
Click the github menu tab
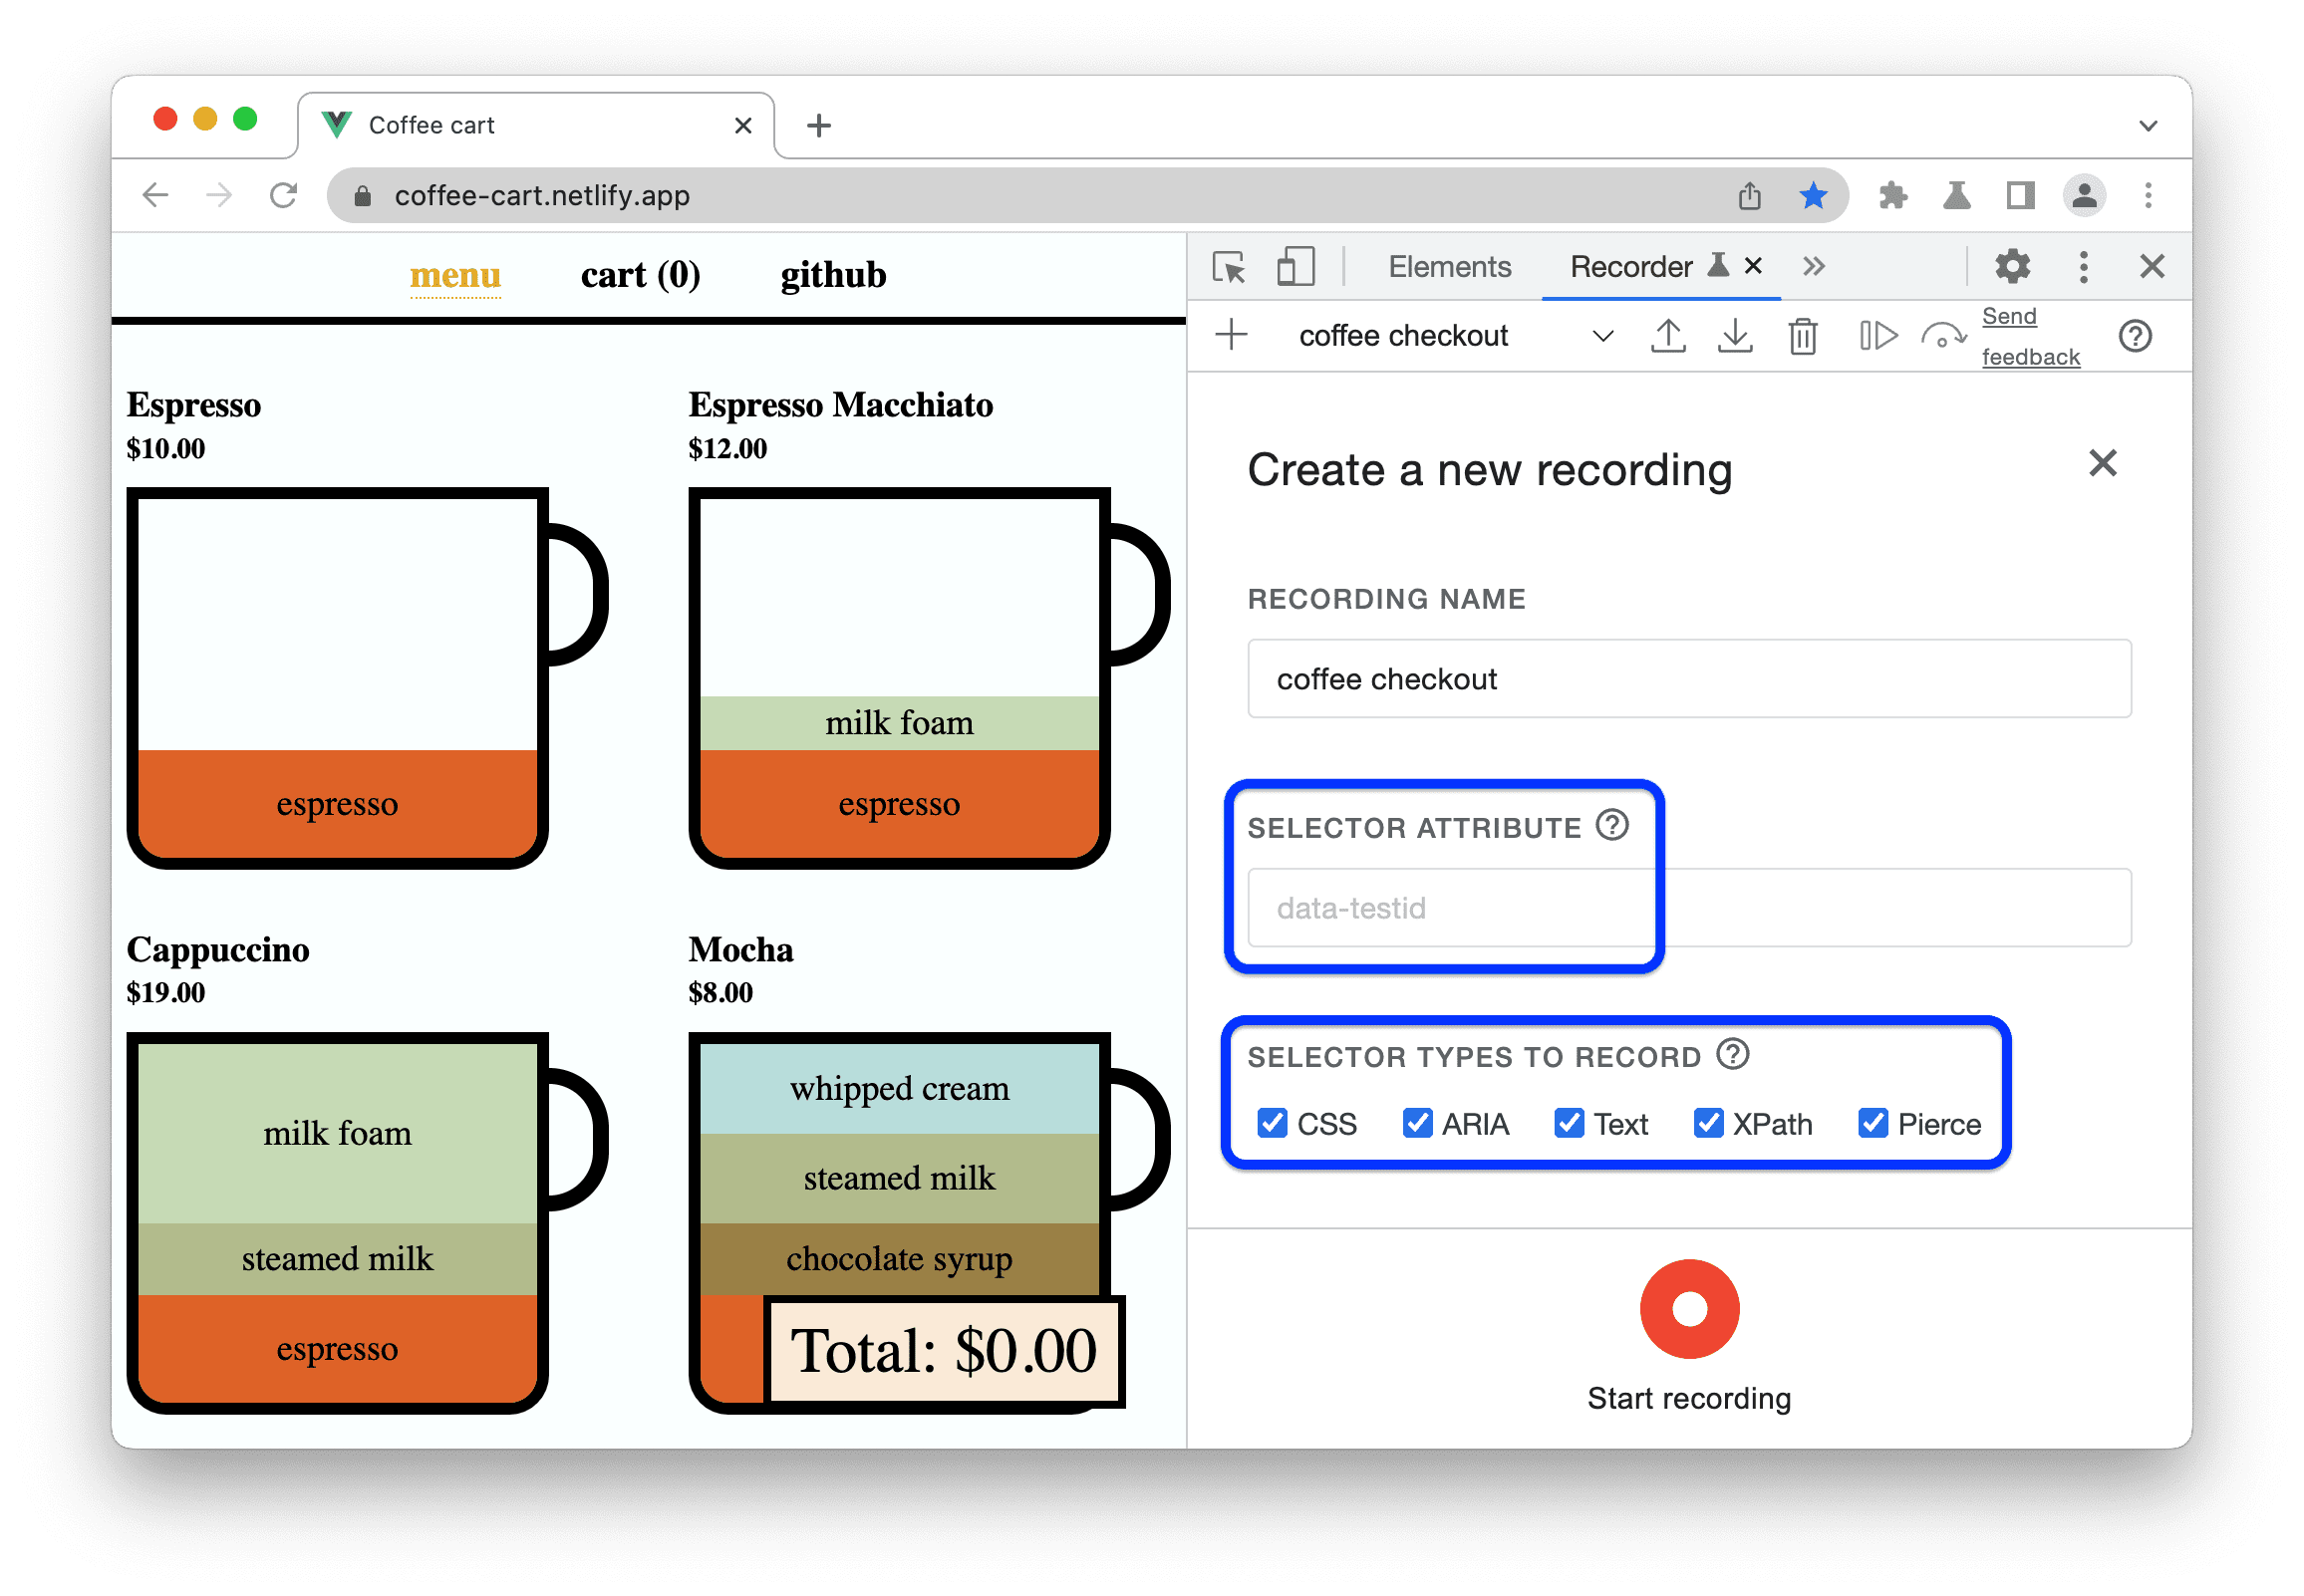tap(831, 273)
